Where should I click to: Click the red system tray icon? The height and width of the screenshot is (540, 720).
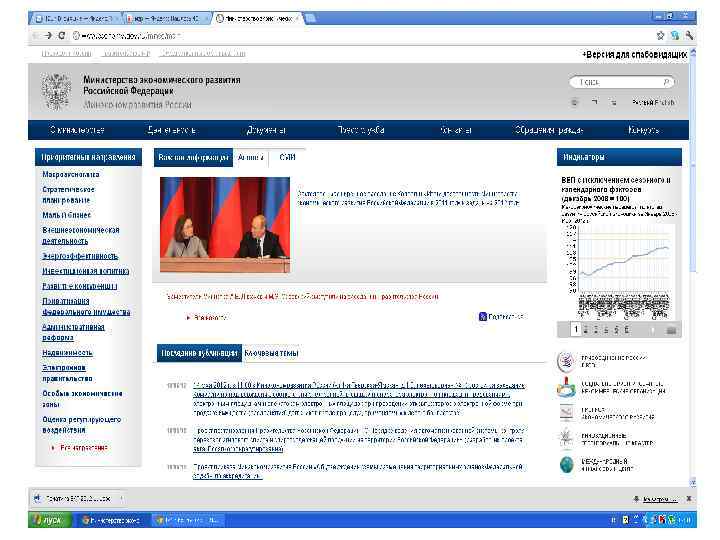tap(662, 520)
